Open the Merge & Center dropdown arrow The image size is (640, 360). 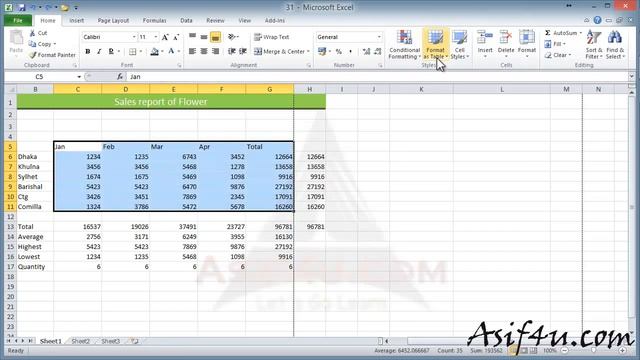click(x=308, y=51)
